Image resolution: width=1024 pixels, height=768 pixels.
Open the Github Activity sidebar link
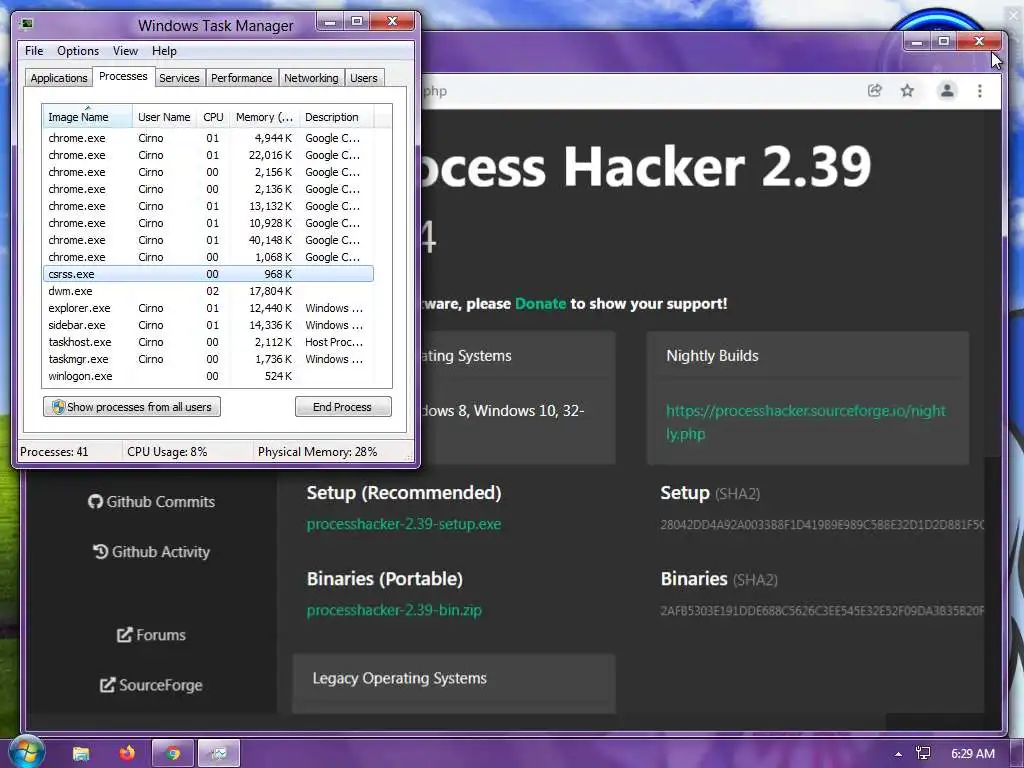click(152, 552)
